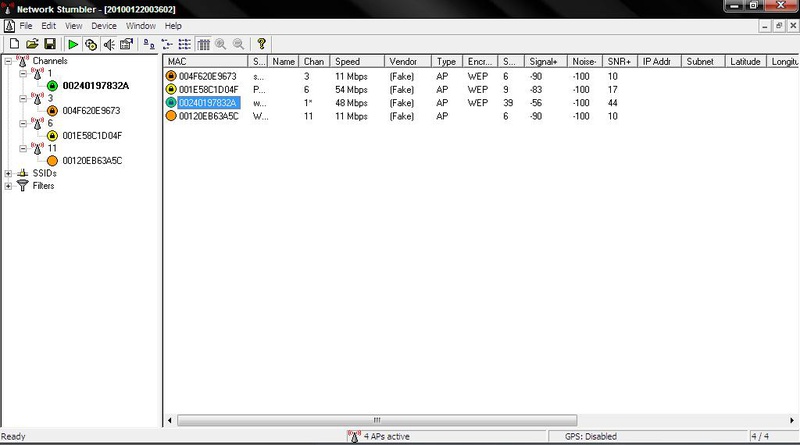This screenshot has width=800, height=445.
Task: Sort by the Chan column header
Action: point(314,61)
